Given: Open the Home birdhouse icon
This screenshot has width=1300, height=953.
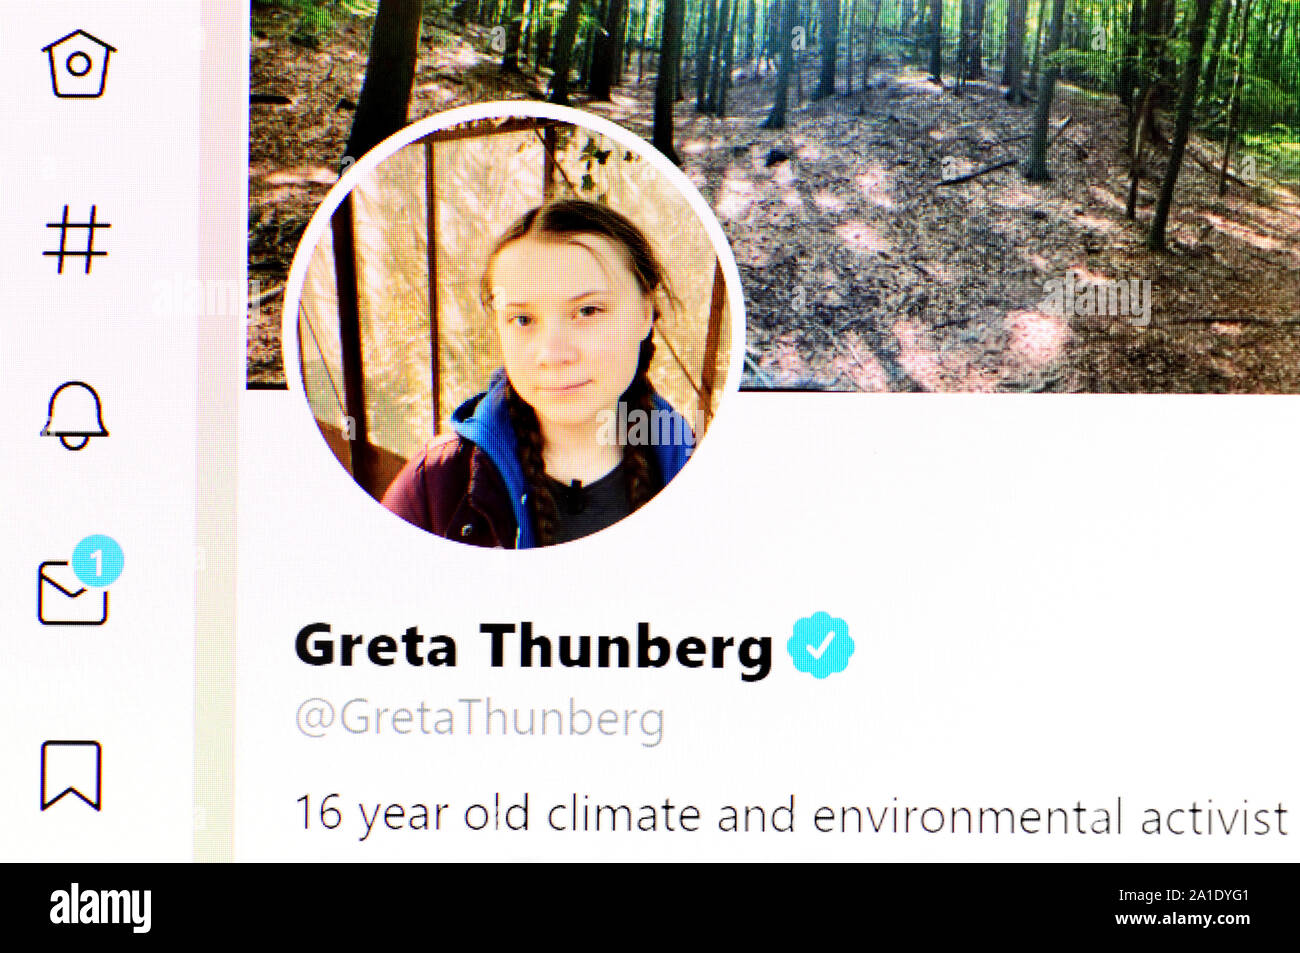Looking at the screenshot, I should click(79, 62).
